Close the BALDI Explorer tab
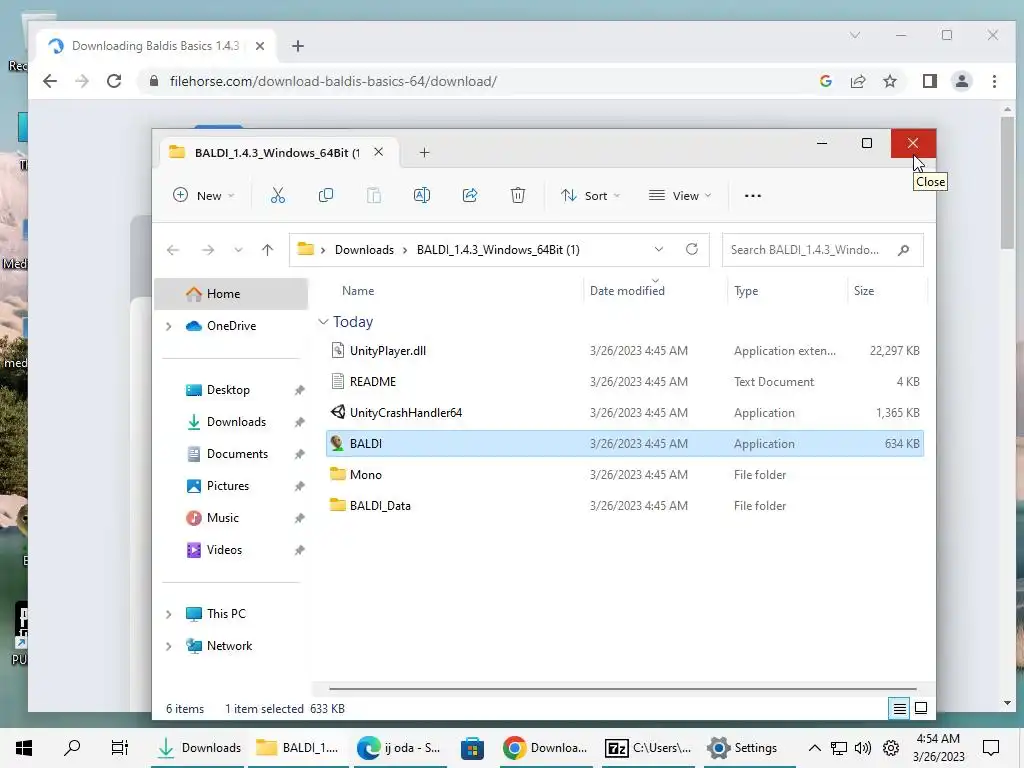 (378, 152)
